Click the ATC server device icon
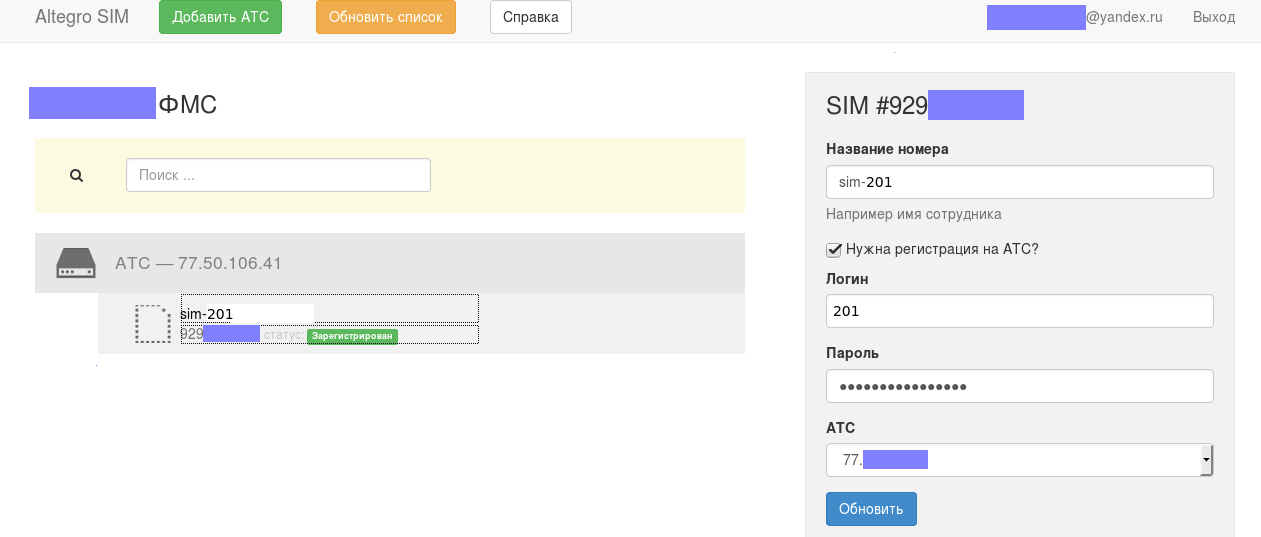 tap(76, 263)
